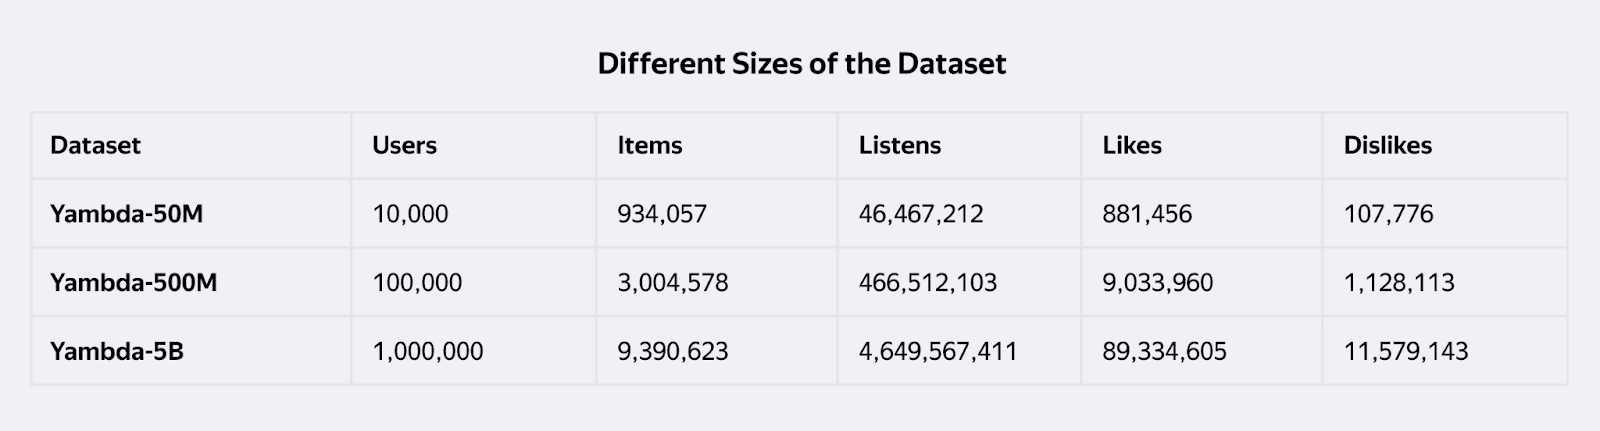The image size is (1600, 431).
Task: Select the 46,467,212 listens cell
Action: pyautogui.click(x=920, y=214)
